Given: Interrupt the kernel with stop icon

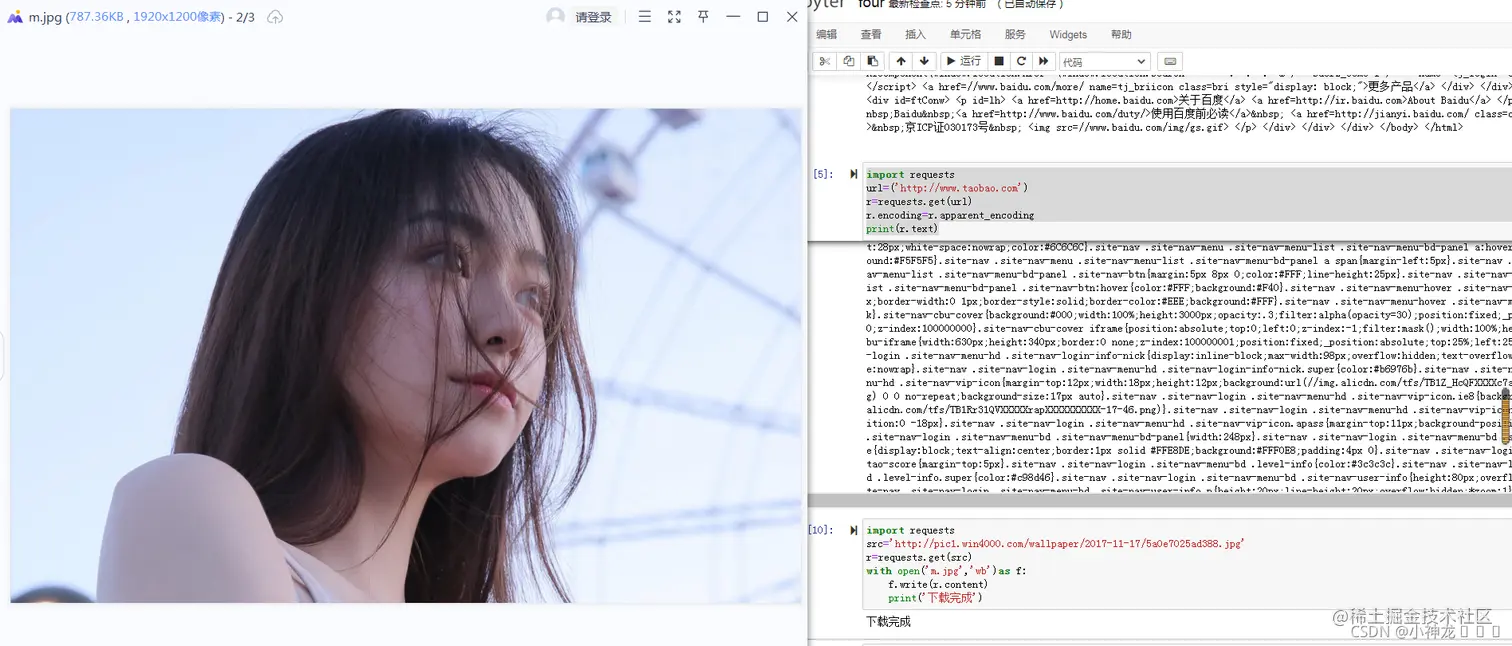Looking at the screenshot, I should (999, 61).
